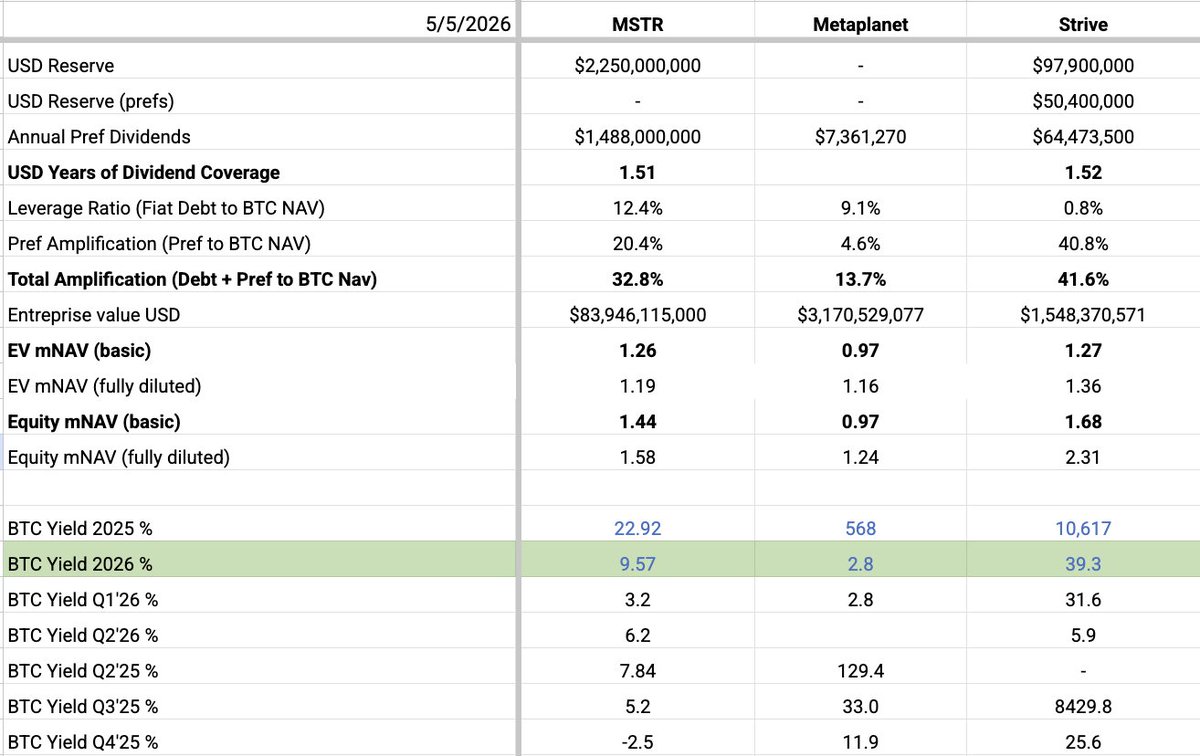Select Strive prefs reserve $50,400,000
This screenshot has width=1200, height=756.
coord(1083,101)
